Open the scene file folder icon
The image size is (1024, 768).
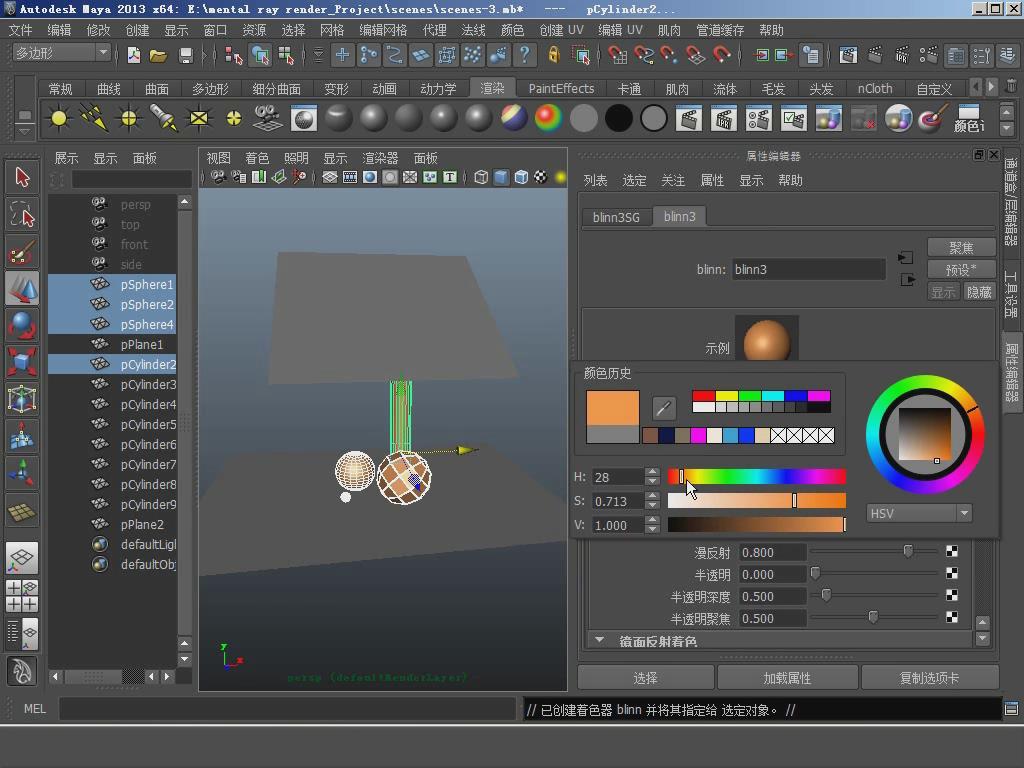coord(158,56)
